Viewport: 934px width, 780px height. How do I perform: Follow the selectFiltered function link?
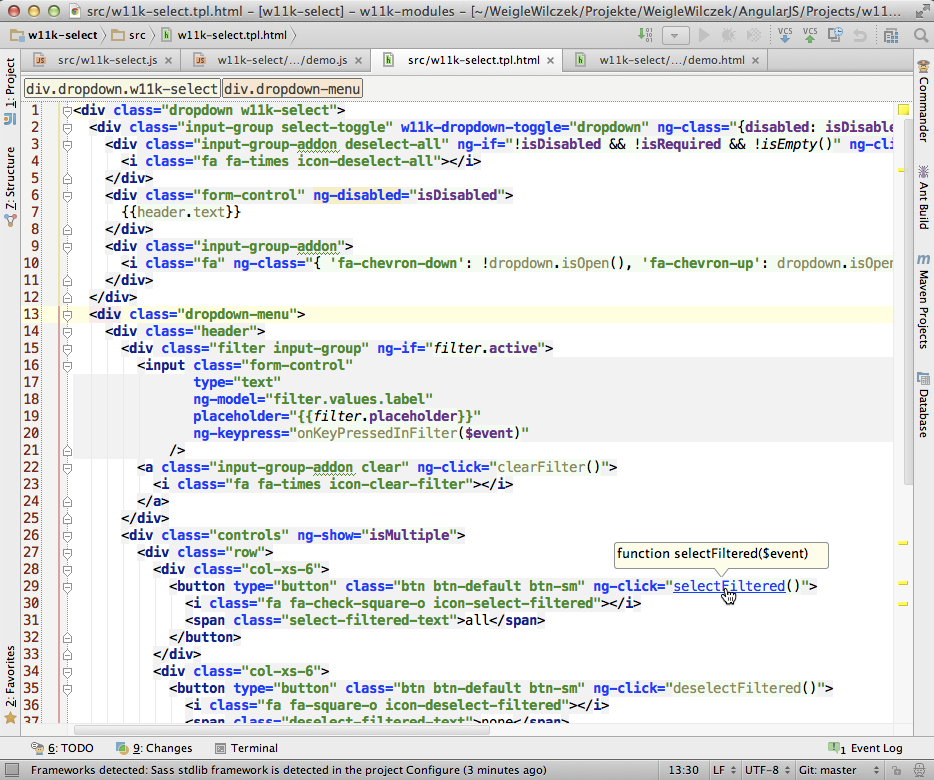point(729,586)
